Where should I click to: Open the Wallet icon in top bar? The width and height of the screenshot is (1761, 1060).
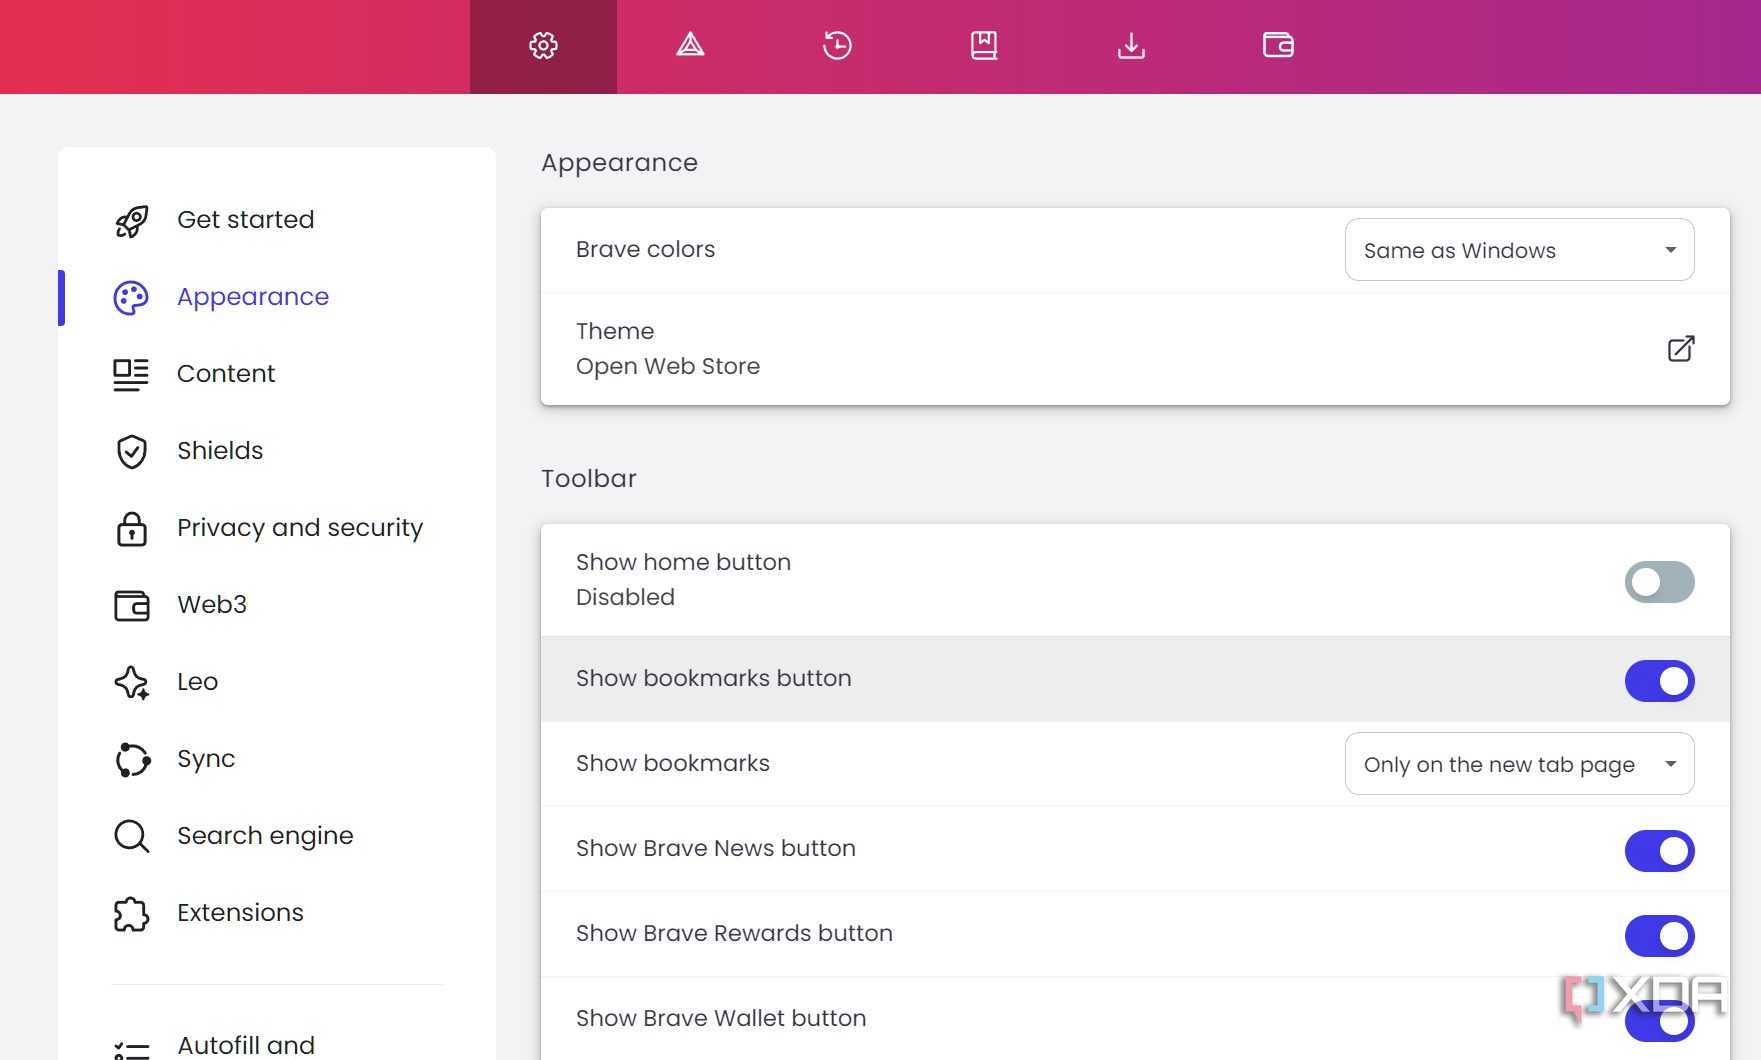click(1278, 45)
